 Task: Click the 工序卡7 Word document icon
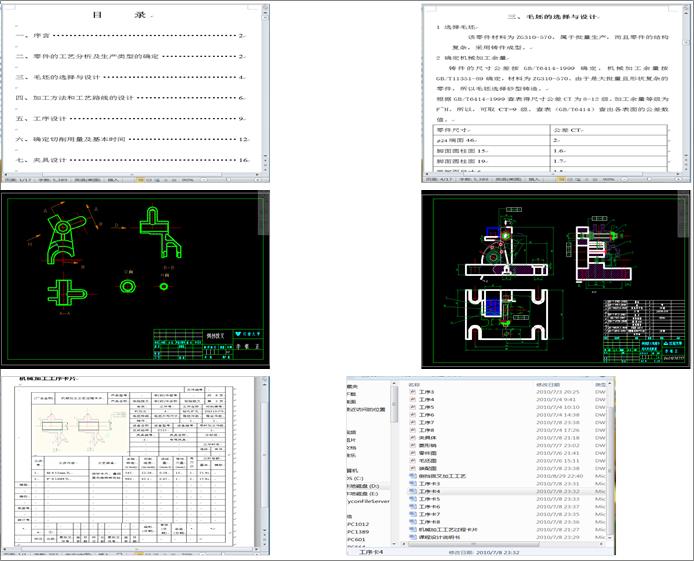pyautogui.click(x=413, y=514)
